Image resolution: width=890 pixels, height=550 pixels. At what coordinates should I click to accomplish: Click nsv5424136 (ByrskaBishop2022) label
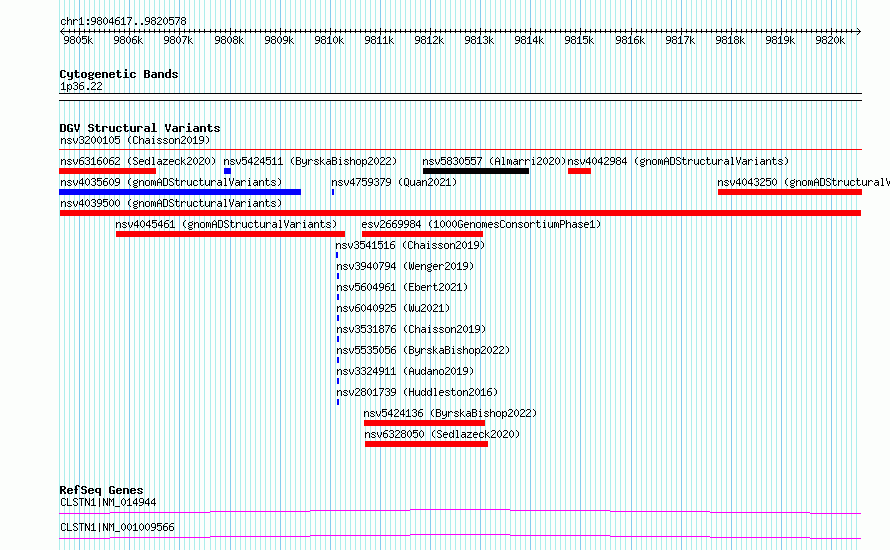pos(451,413)
